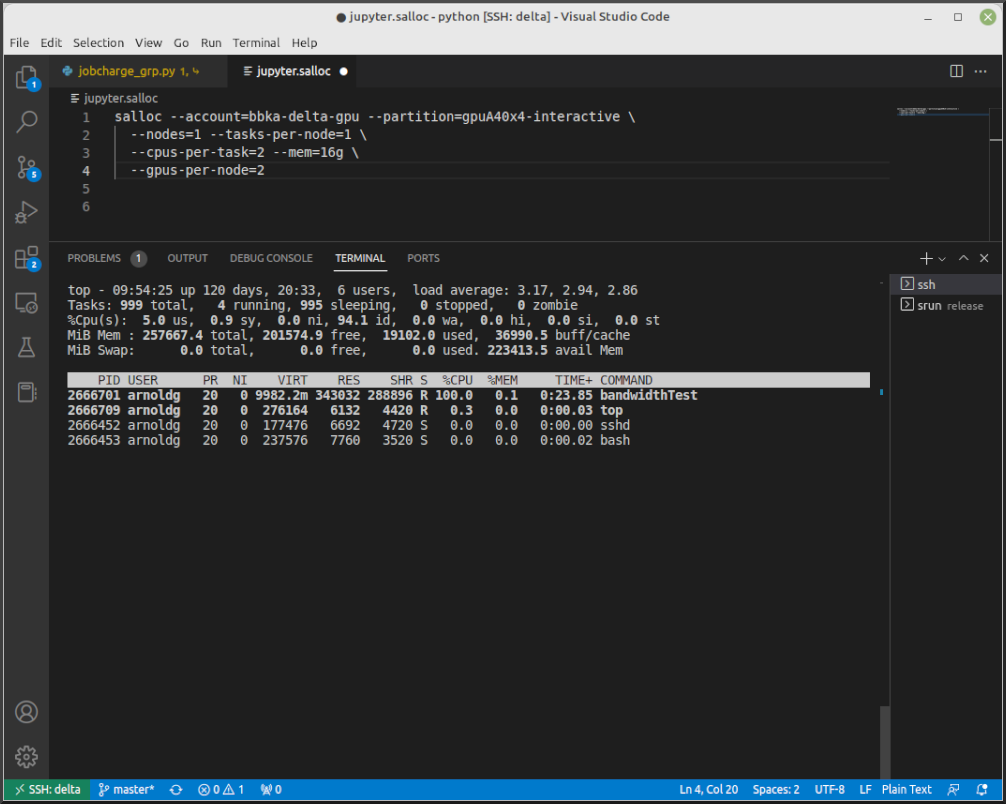Screen dimensions: 1006x804
Task: Open the Explorer view in activity bar
Action: (27, 77)
